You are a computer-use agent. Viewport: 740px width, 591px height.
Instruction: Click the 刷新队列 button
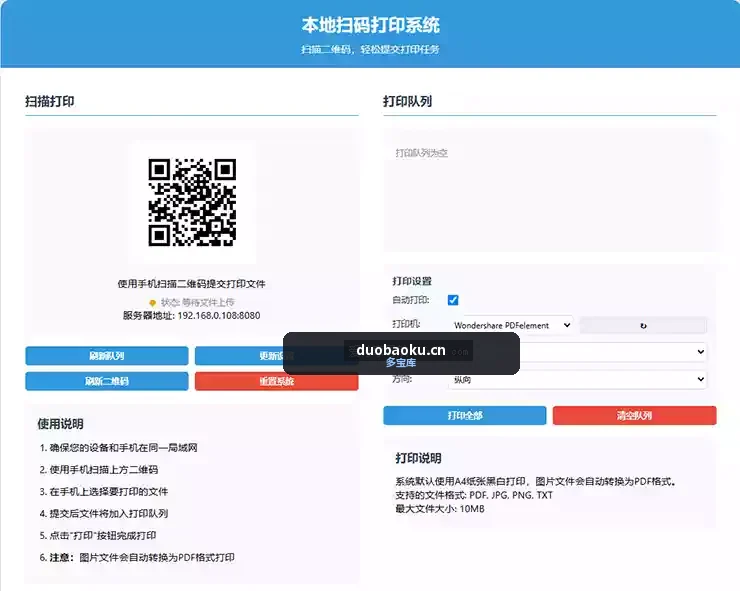tap(107, 355)
